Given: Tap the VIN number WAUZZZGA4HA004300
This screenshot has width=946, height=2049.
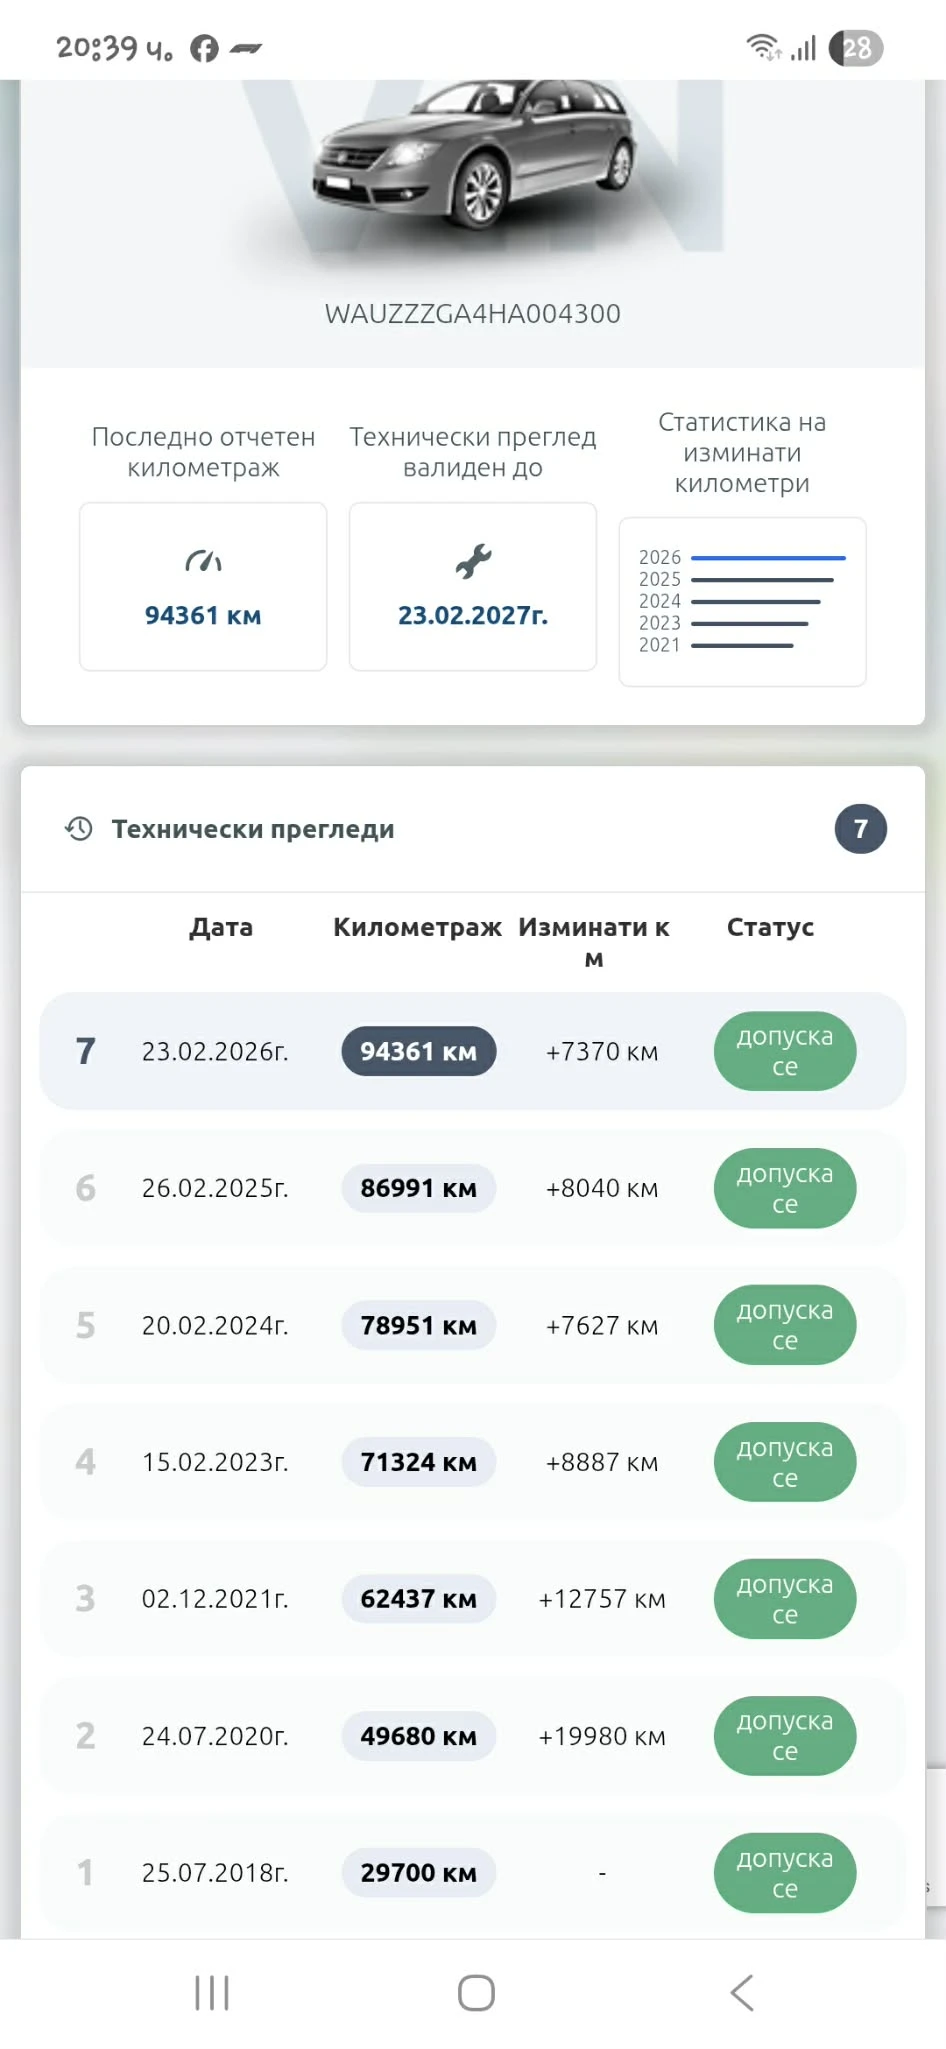Looking at the screenshot, I should point(473,314).
